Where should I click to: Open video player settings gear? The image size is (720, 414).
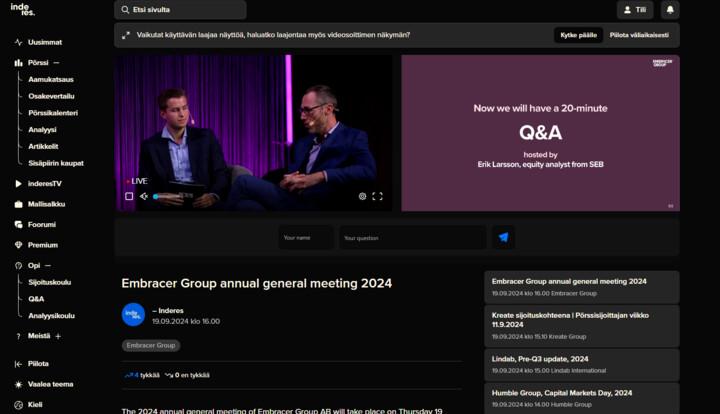(362, 196)
